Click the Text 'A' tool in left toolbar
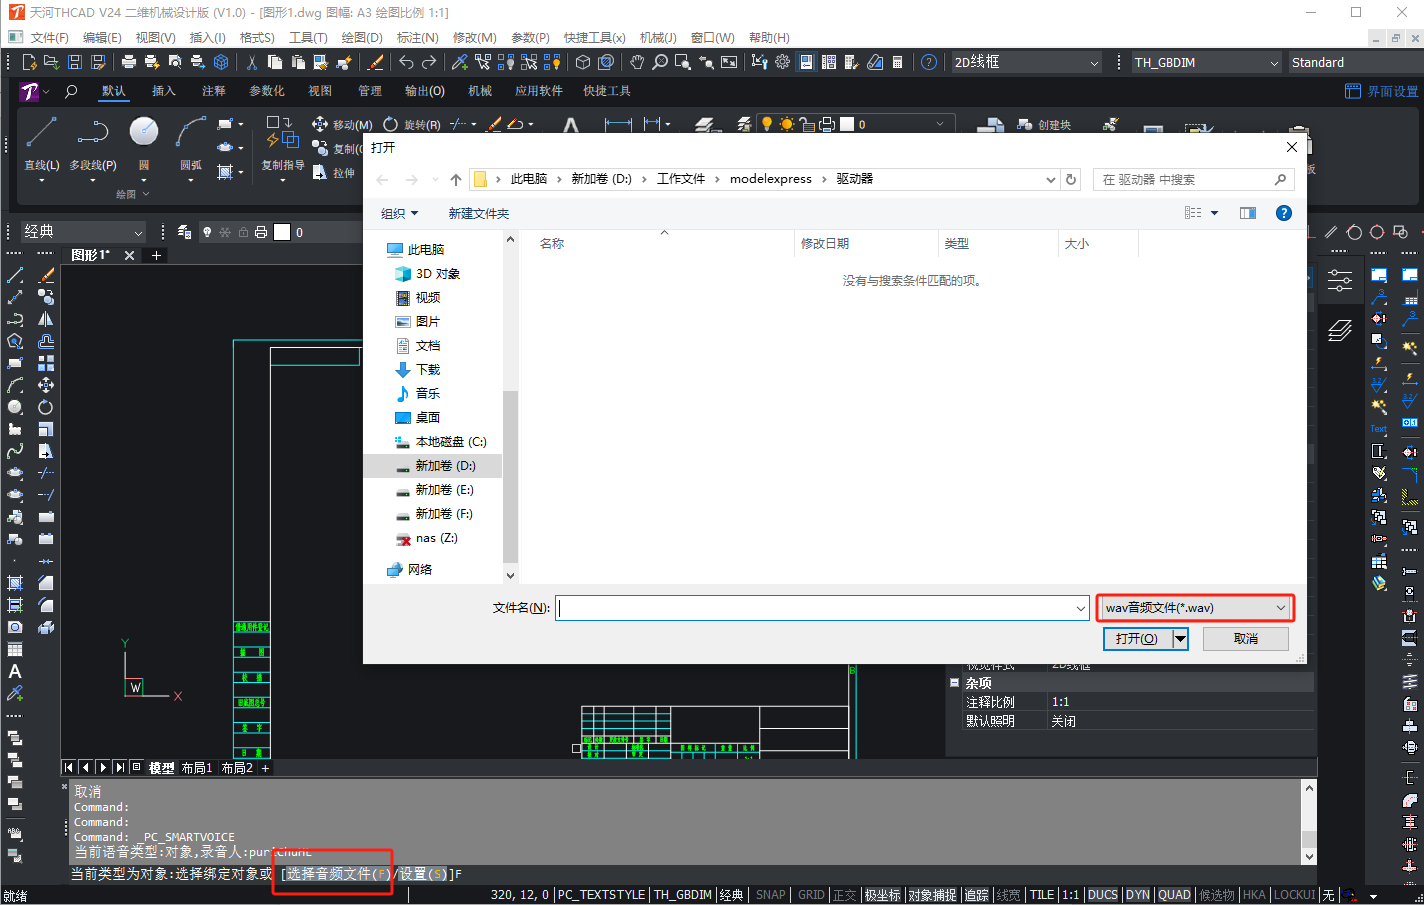Image resolution: width=1424 pixels, height=905 pixels. tap(15, 671)
